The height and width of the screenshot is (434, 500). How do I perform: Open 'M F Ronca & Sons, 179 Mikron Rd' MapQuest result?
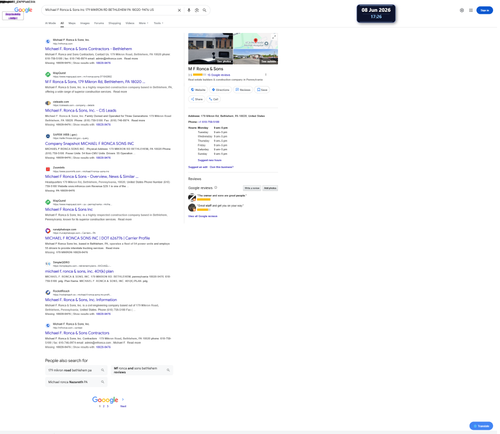pyautogui.click(x=95, y=82)
